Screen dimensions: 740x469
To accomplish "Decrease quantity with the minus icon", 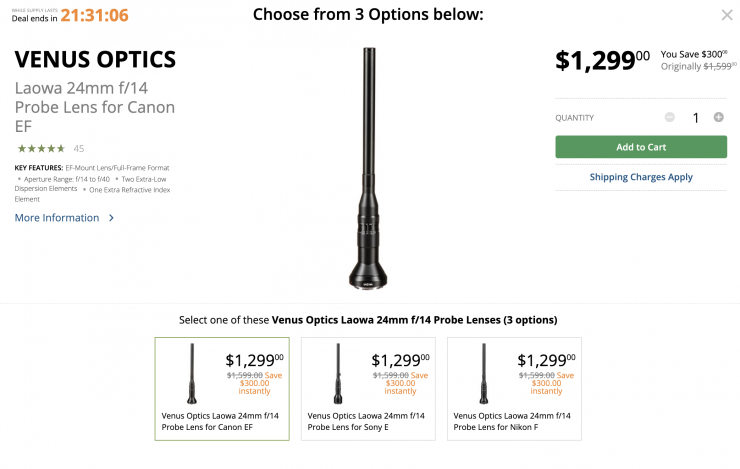I will [670, 117].
